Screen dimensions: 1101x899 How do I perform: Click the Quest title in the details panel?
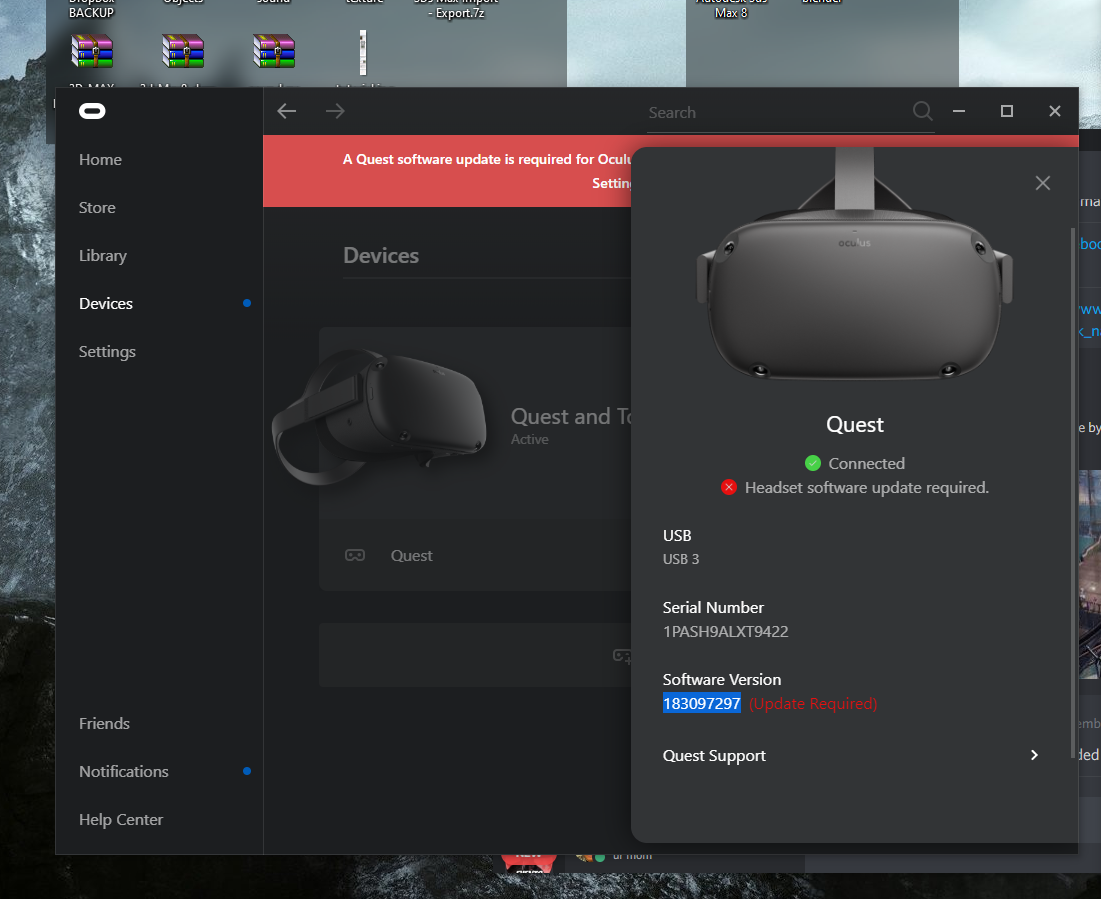855,424
